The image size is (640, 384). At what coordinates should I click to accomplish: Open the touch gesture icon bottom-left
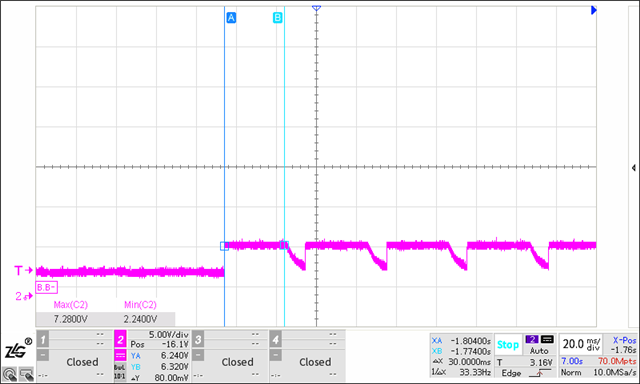(9, 374)
